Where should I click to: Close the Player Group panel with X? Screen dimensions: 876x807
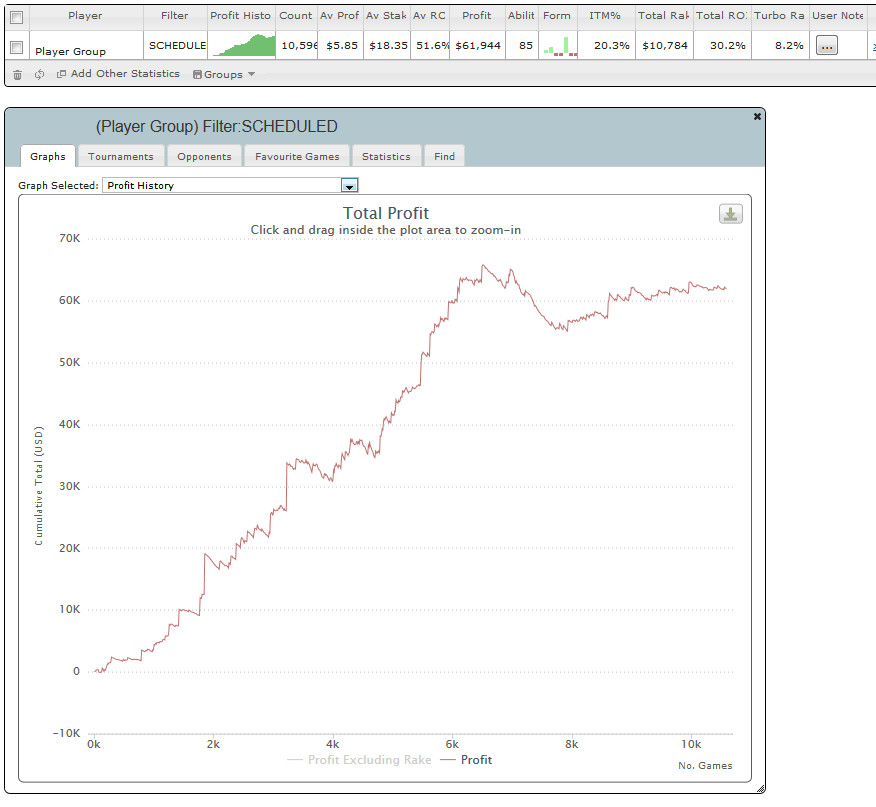coord(757,116)
